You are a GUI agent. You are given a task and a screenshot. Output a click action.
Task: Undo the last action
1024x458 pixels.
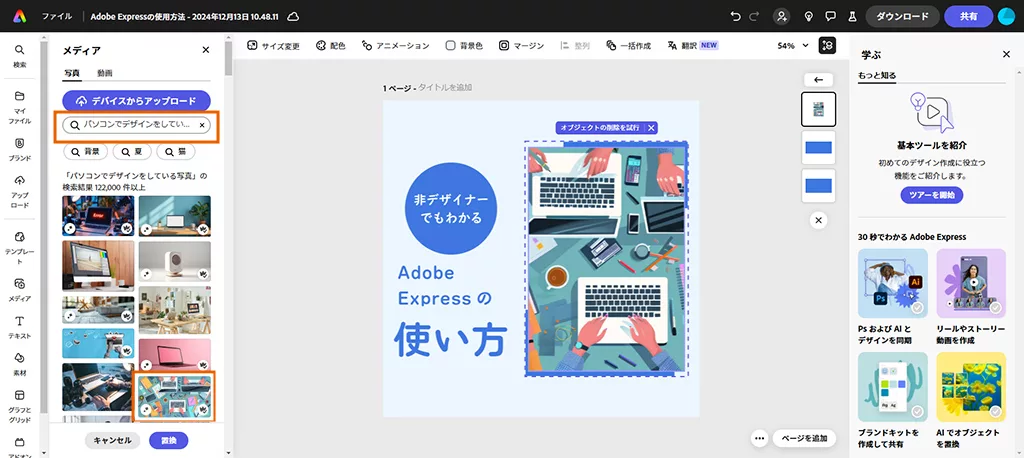(x=736, y=16)
